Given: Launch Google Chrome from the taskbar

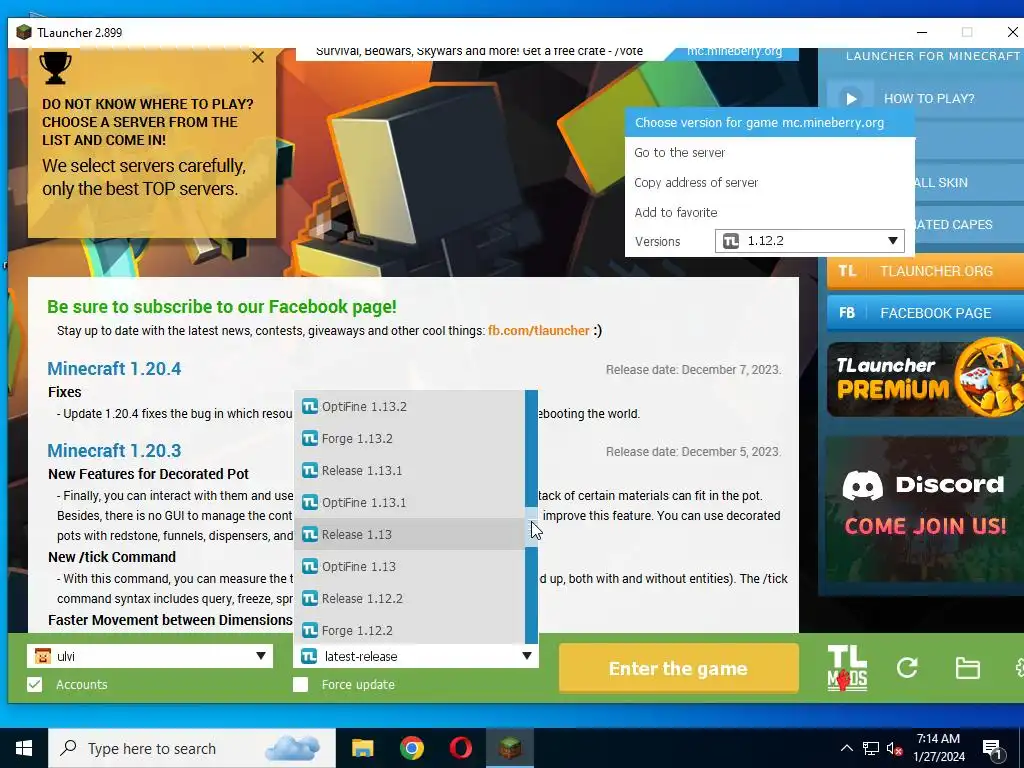Looking at the screenshot, I should (x=411, y=748).
